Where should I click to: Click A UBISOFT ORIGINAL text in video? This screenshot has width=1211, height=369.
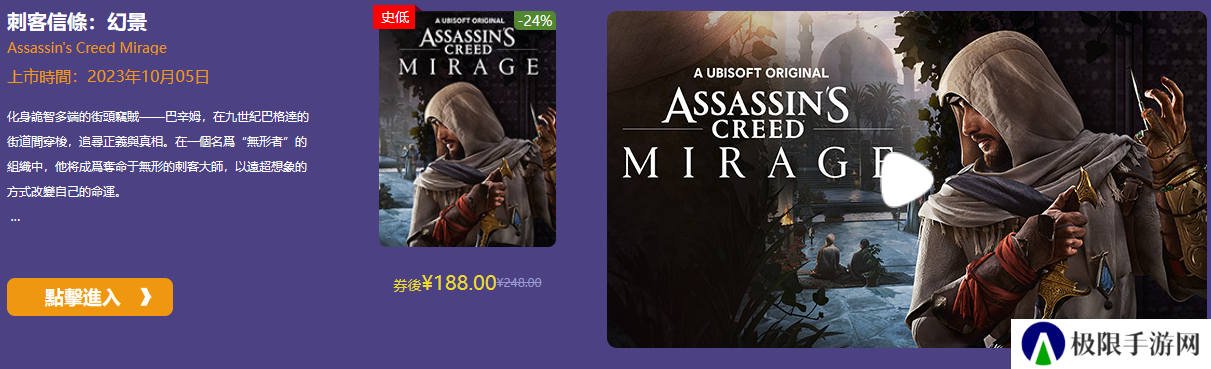point(760,72)
